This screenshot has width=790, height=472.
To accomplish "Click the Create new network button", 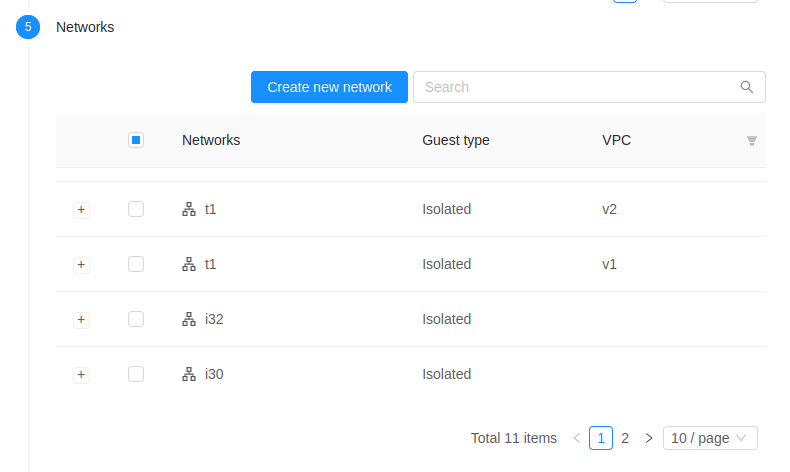I will click(329, 87).
